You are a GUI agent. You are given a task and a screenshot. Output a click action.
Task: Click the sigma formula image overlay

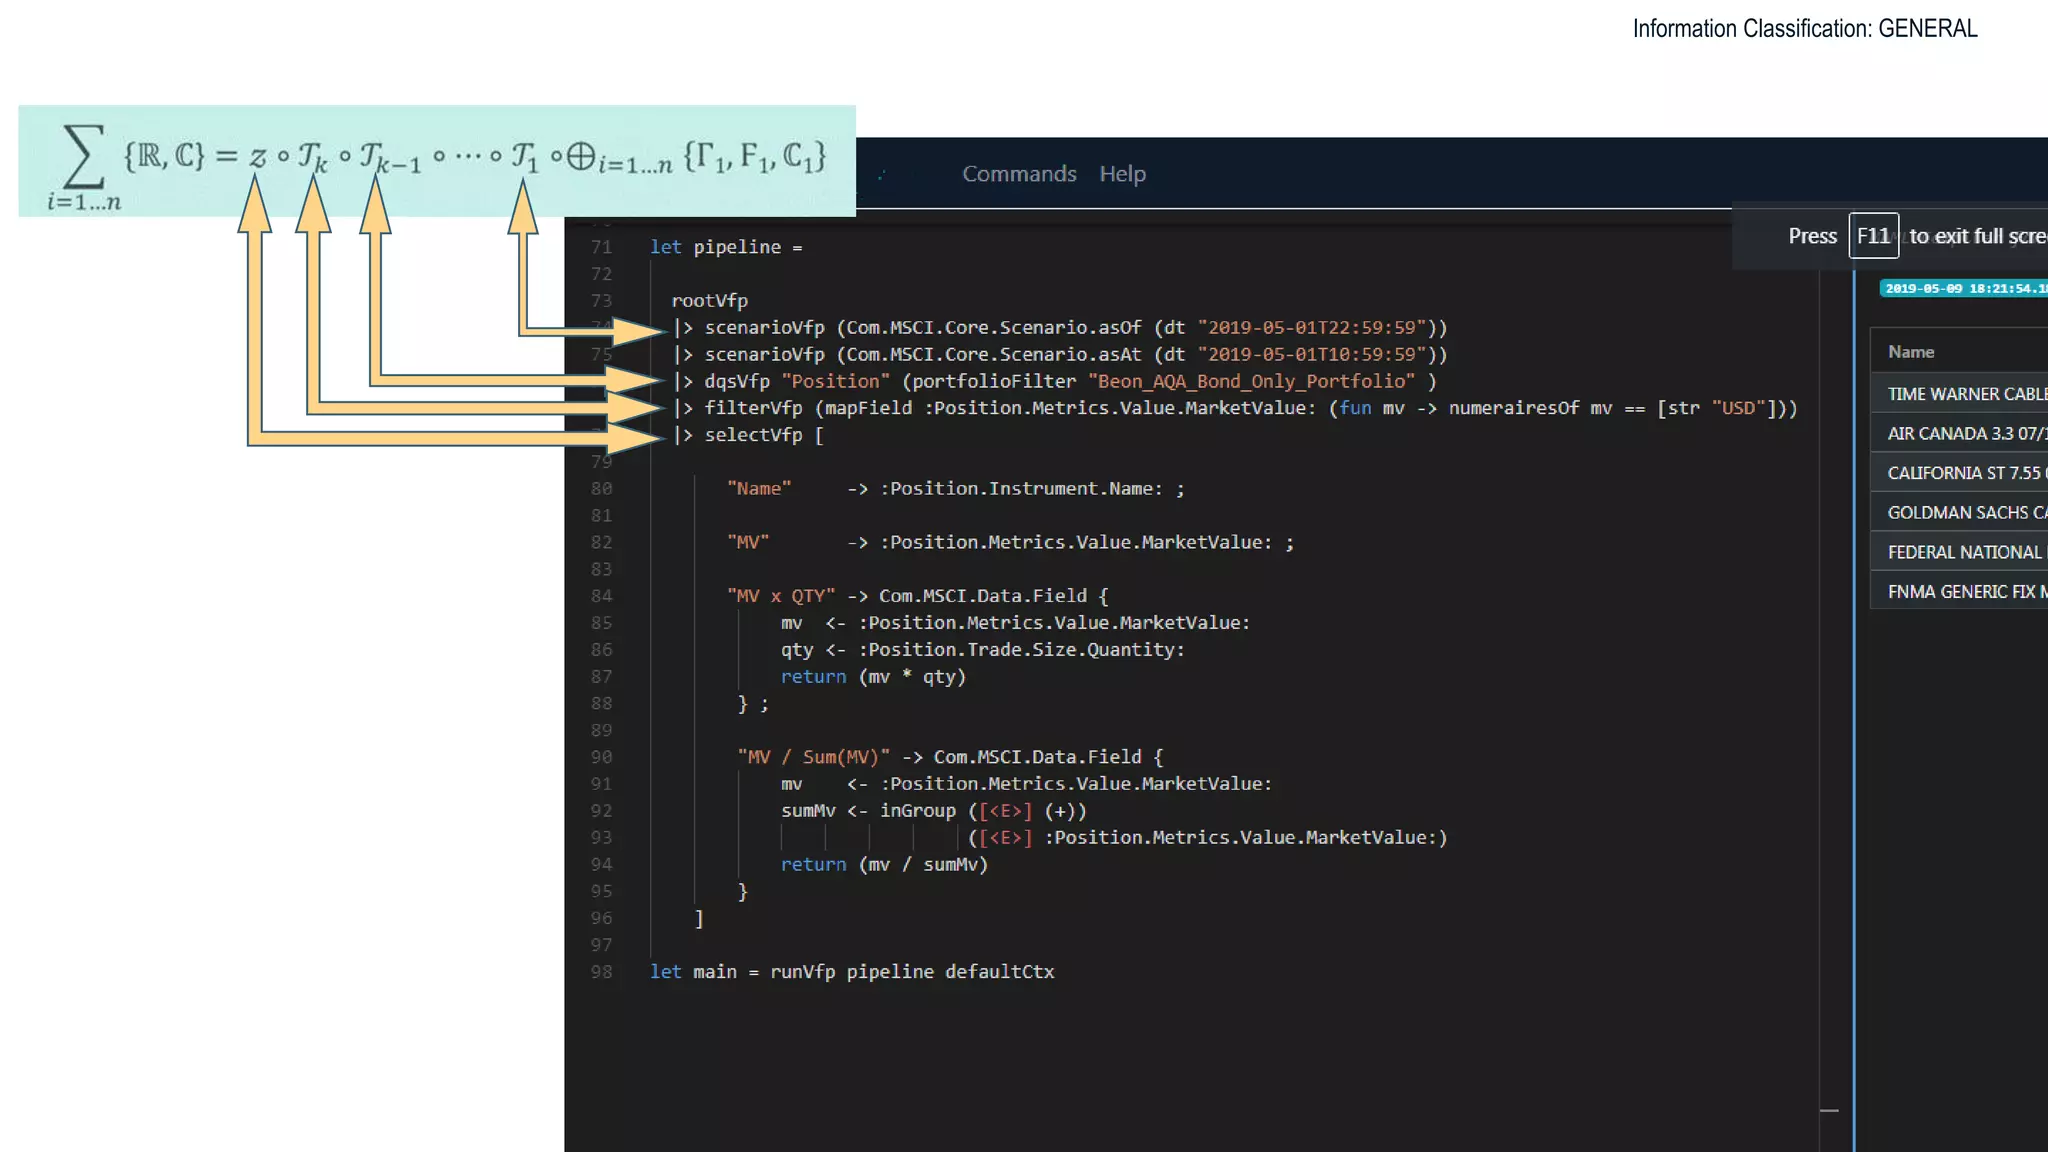tap(437, 160)
